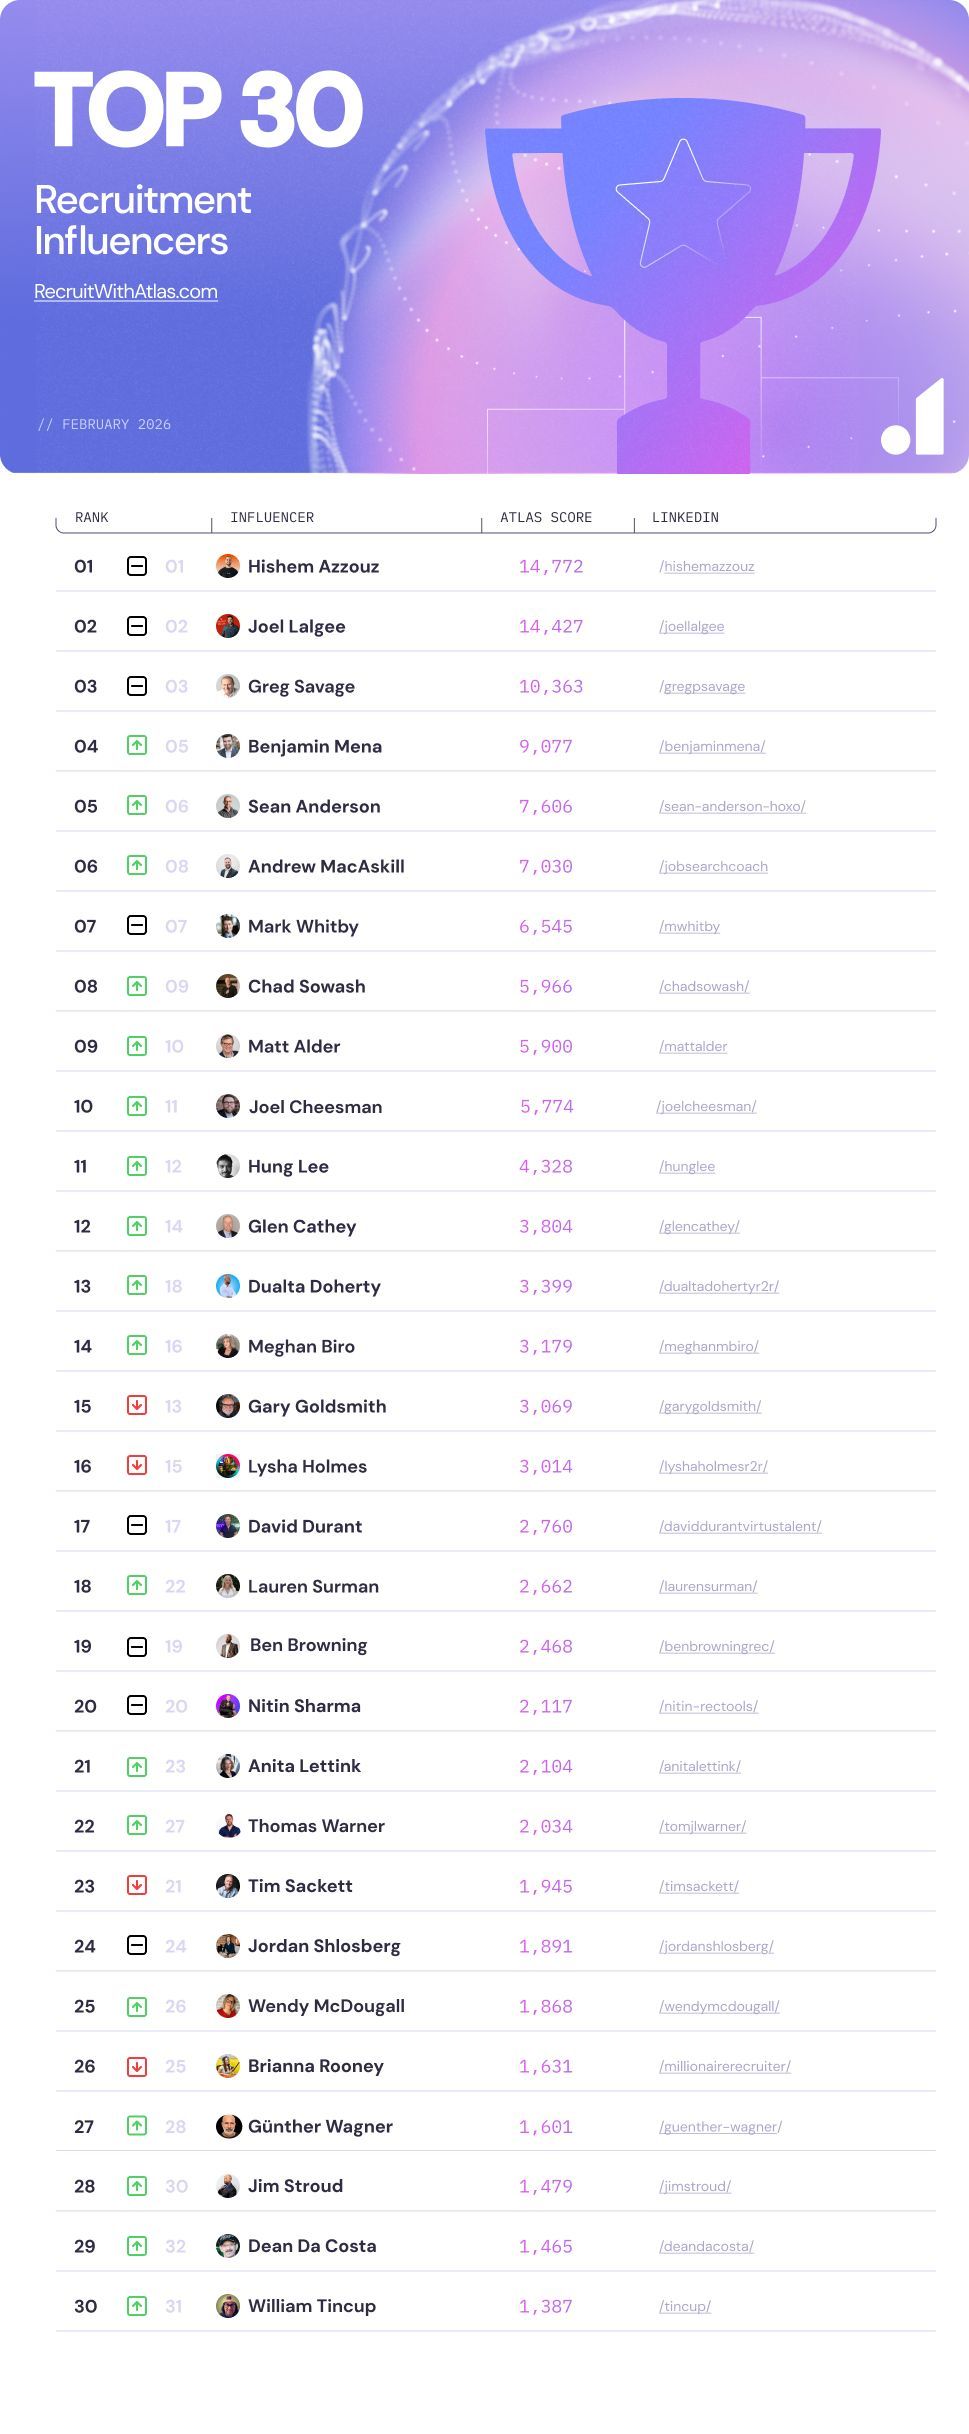Click the ATLAS SCORE column header
Screen dimensions: 969x2434
(546, 518)
